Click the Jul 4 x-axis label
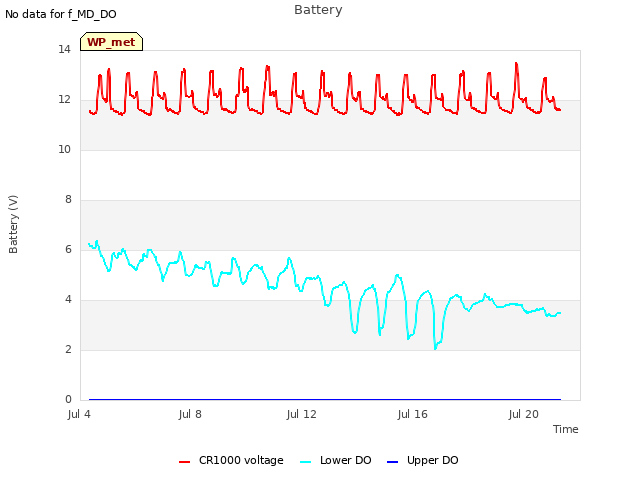640x480 pixels. (79, 414)
